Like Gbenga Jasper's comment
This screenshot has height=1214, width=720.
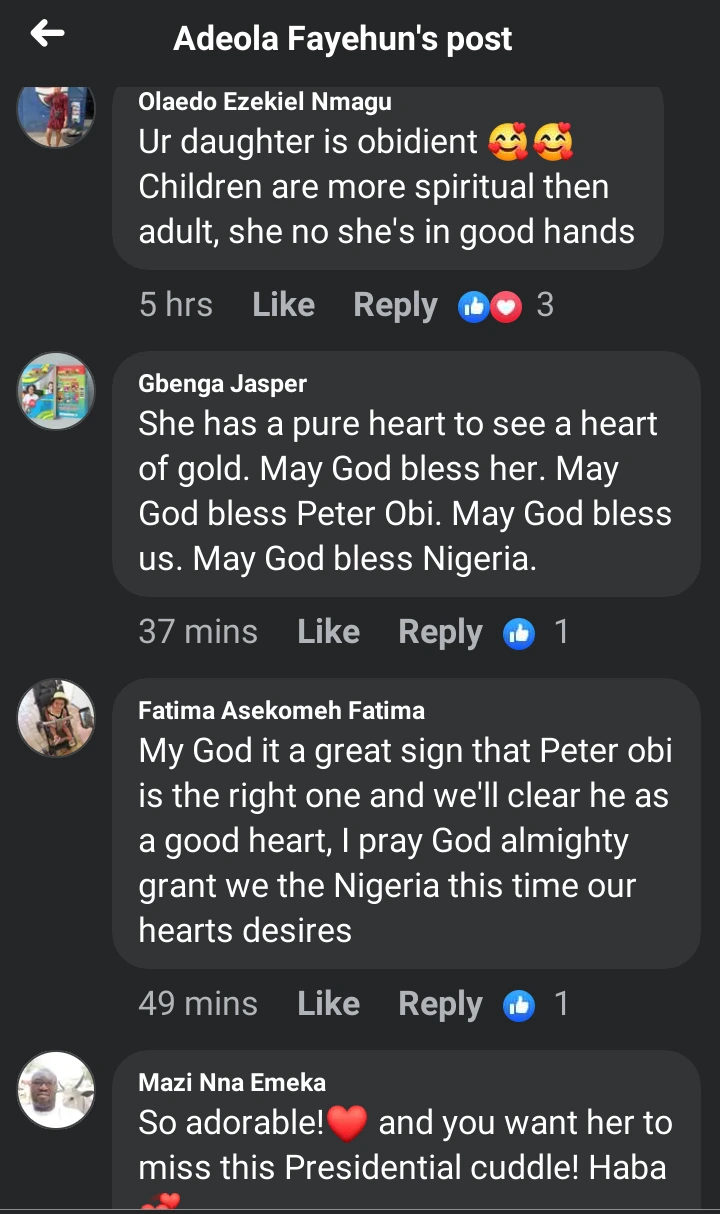328,632
